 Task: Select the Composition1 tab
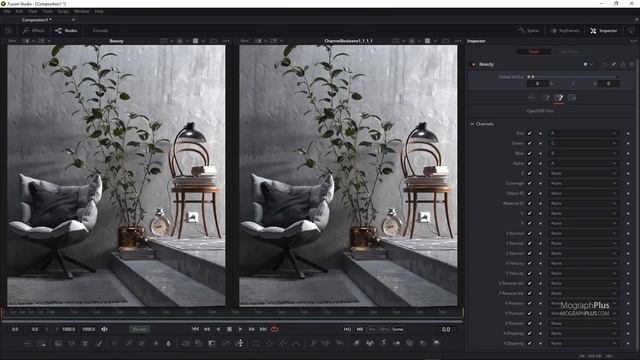pos(37,20)
